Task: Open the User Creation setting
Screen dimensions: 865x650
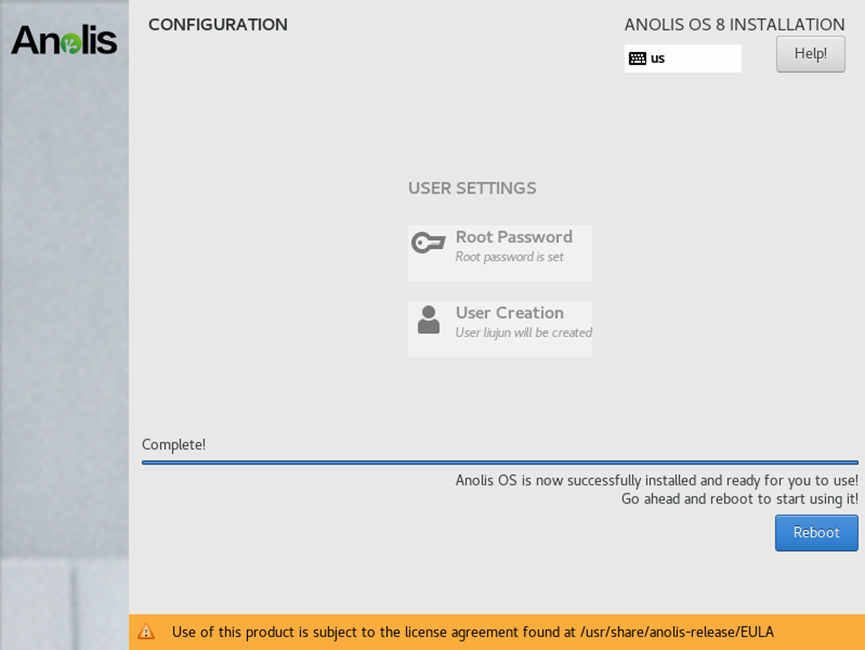Action: tap(500, 329)
